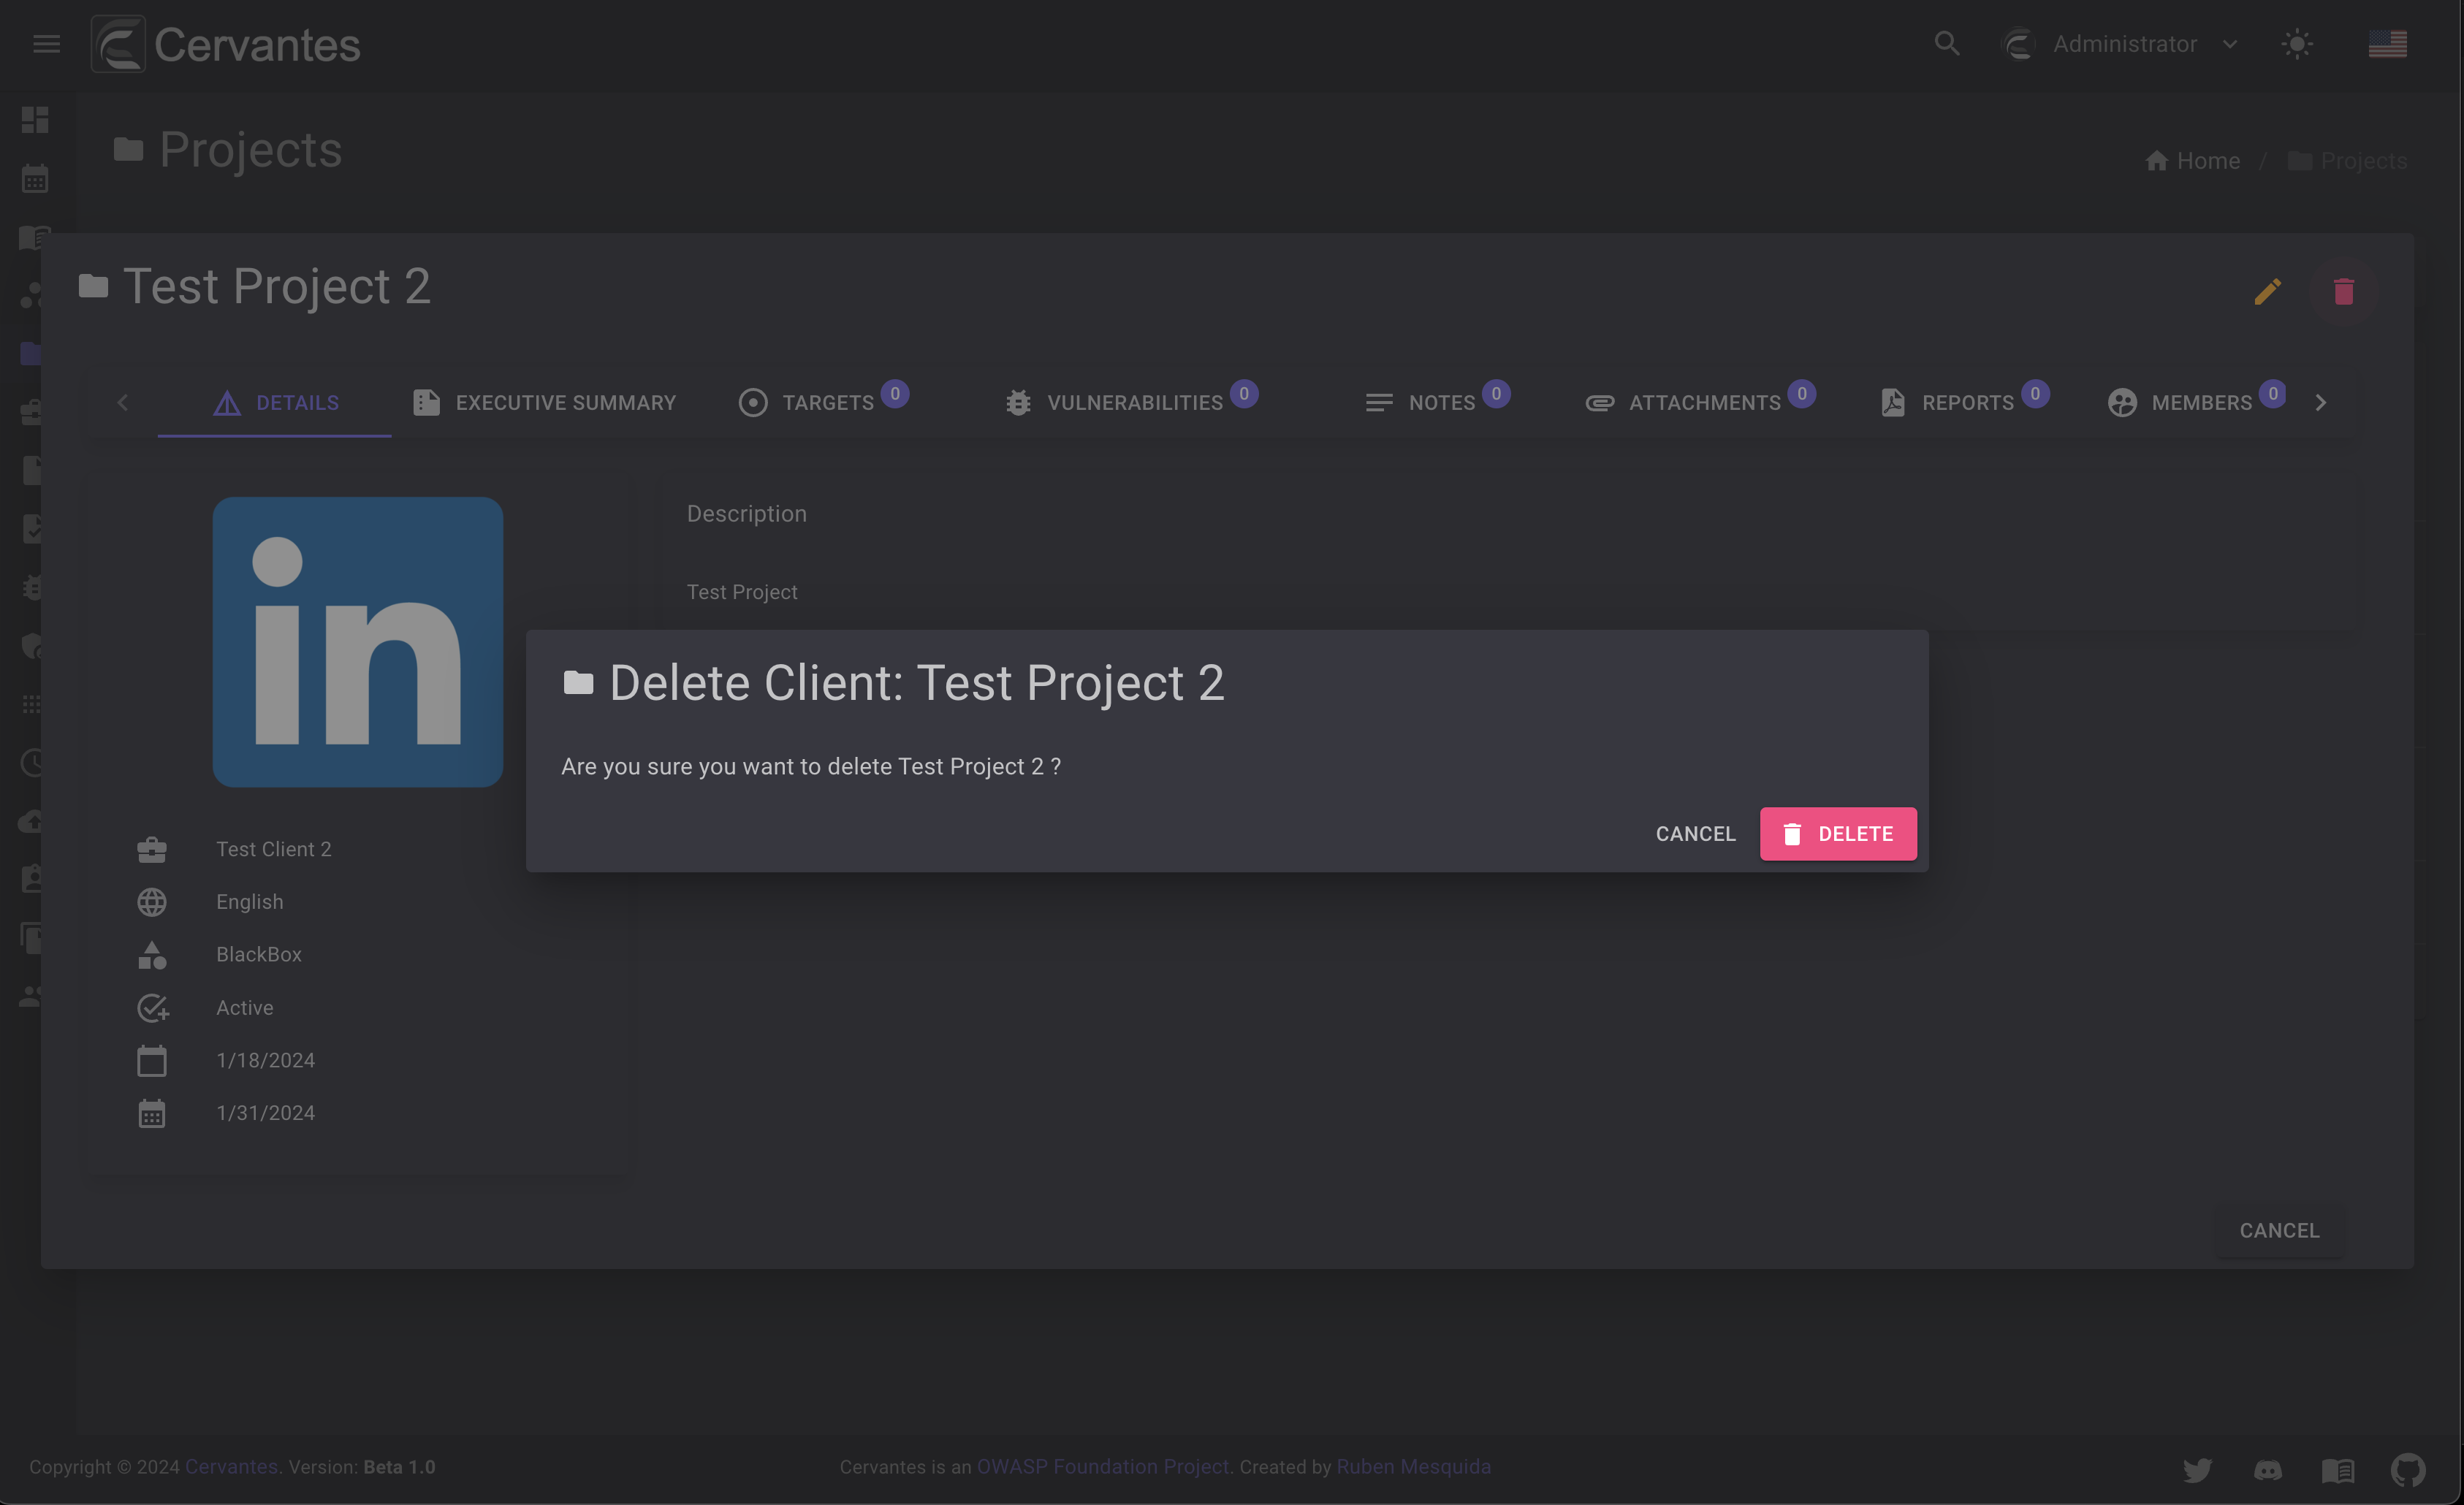The image size is (2464, 1505).
Task: Click the shapes project type icon
Action: [152, 955]
